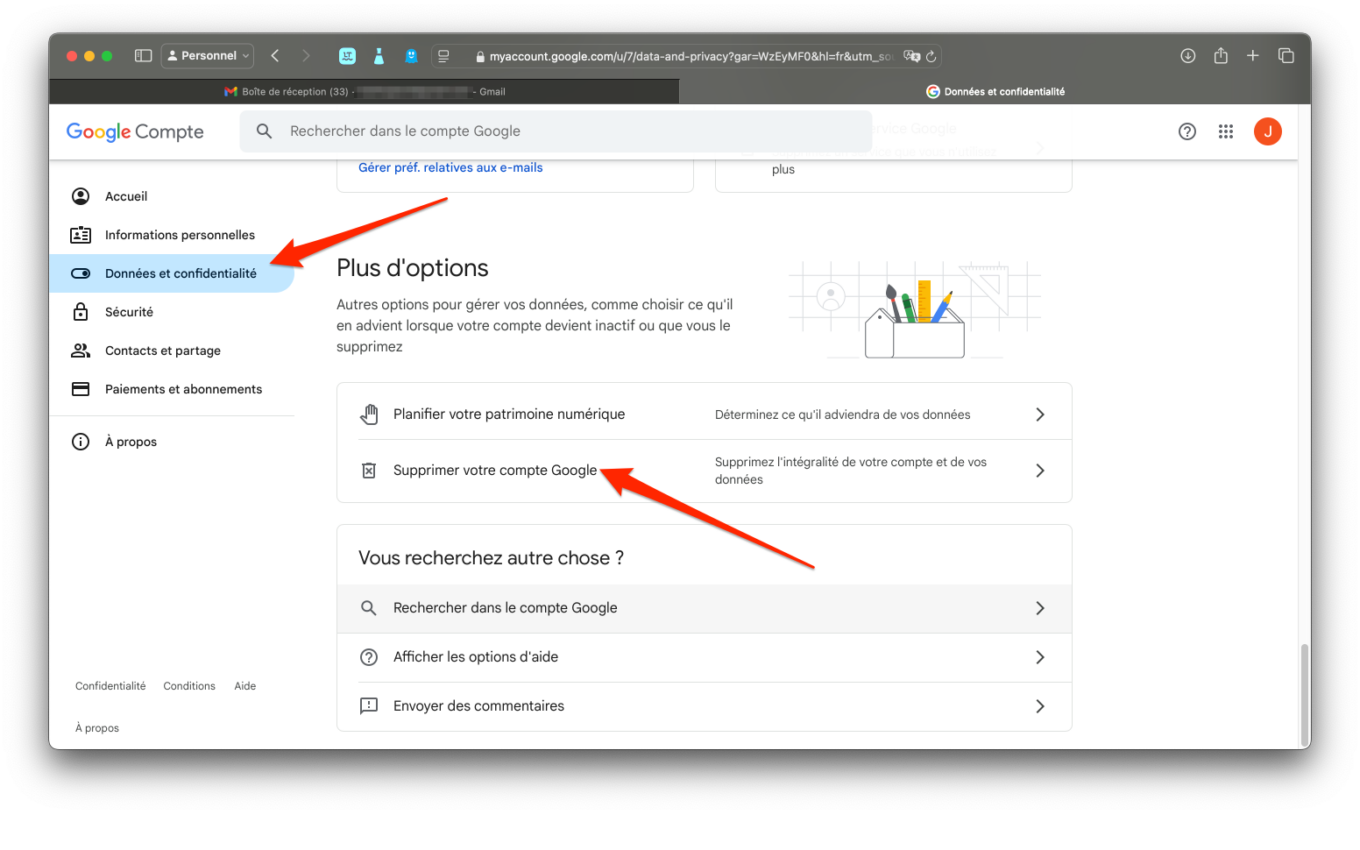Open Informations personnelles in sidebar
The image size is (1360, 850).
(x=172, y=235)
